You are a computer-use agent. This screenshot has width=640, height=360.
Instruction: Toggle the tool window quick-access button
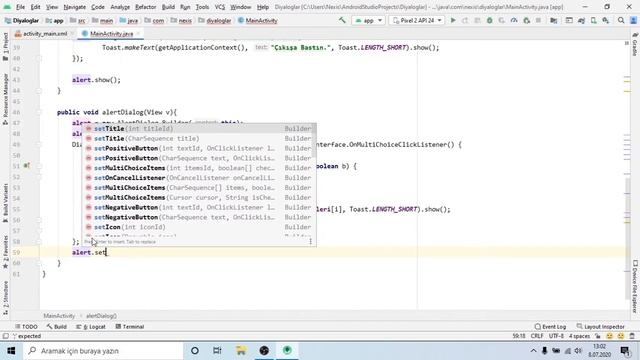(x=5, y=336)
